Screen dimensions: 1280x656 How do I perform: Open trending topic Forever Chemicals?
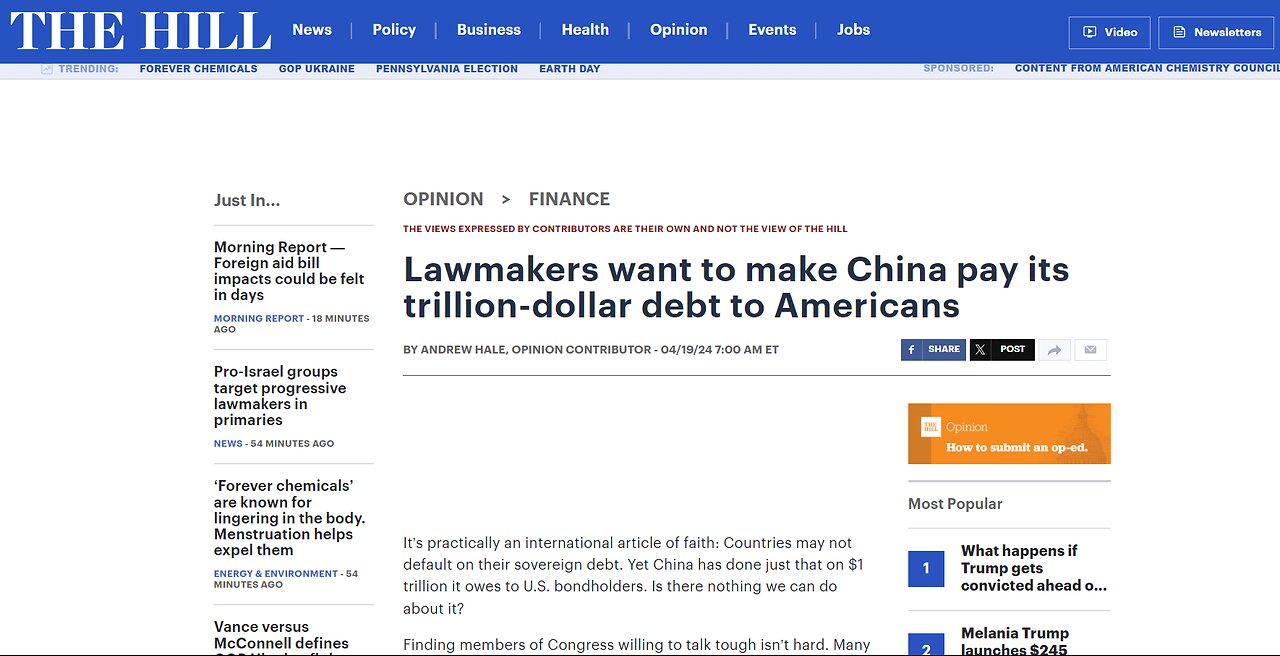[x=198, y=69]
